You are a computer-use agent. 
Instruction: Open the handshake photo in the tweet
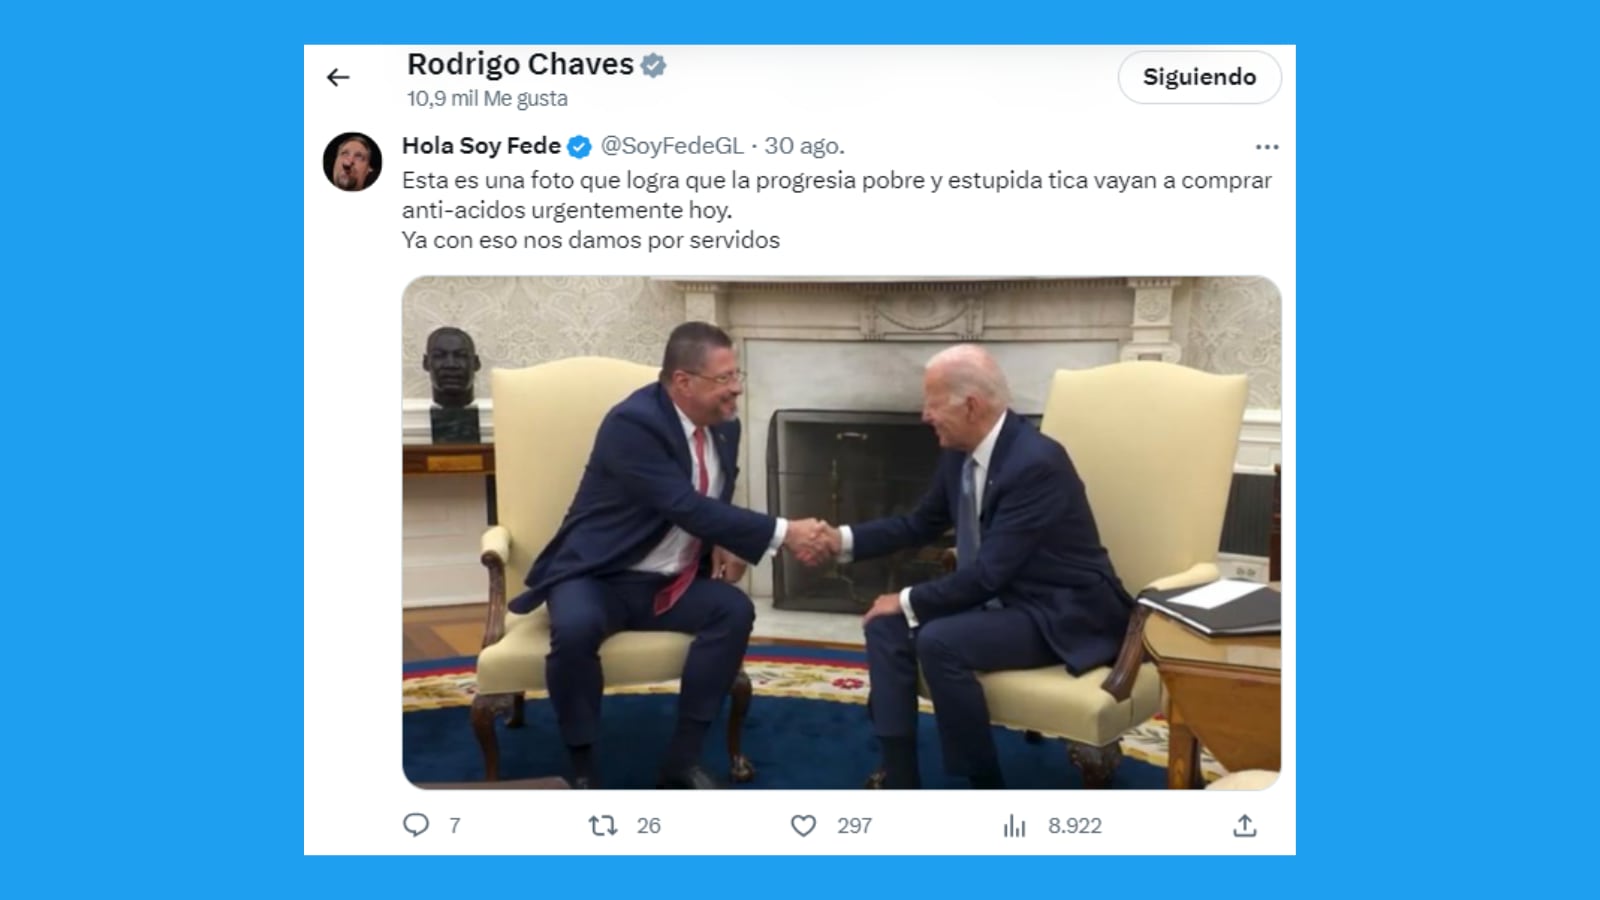pos(841,533)
